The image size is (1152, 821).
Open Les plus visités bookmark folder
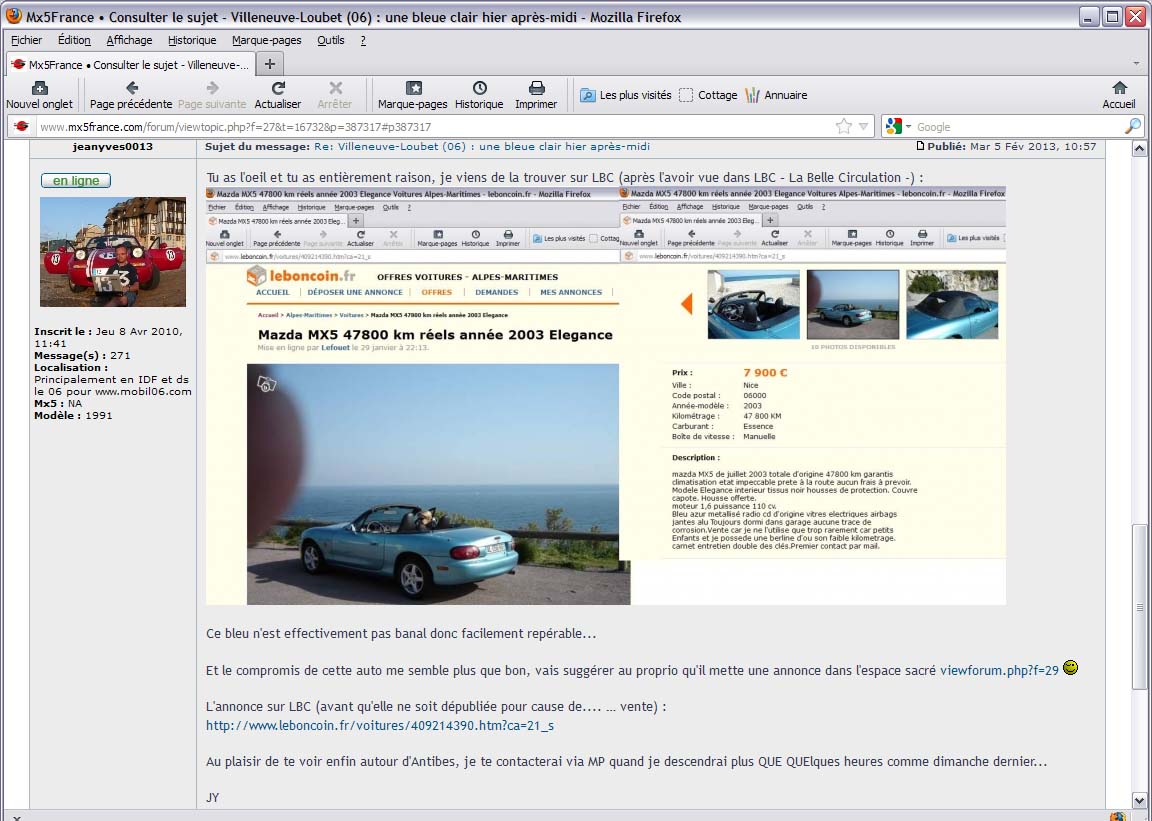tap(626, 95)
